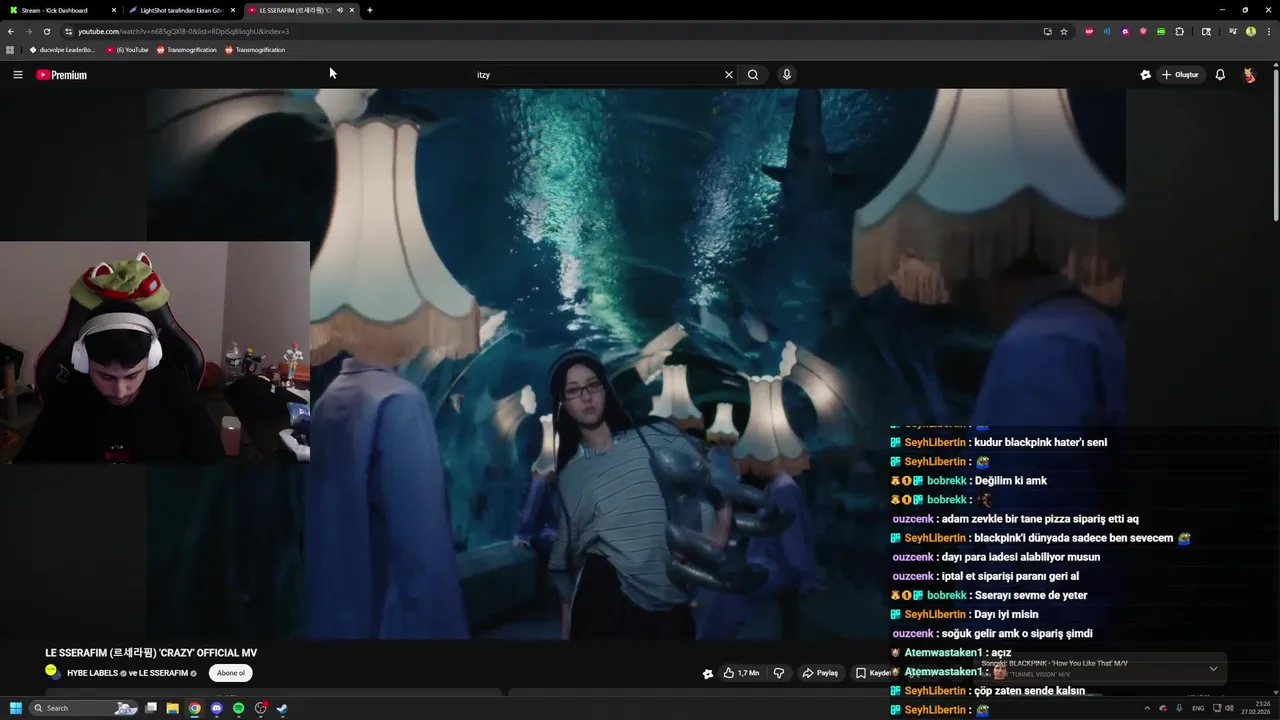Click the LE SSERAFIM video player
Viewport: 1280px width, 720px height.
636,364
